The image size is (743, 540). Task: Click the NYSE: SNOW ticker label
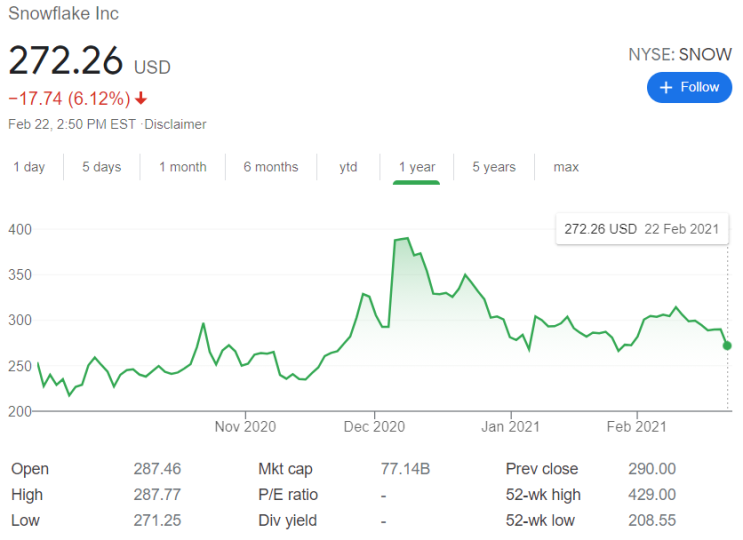680,54
